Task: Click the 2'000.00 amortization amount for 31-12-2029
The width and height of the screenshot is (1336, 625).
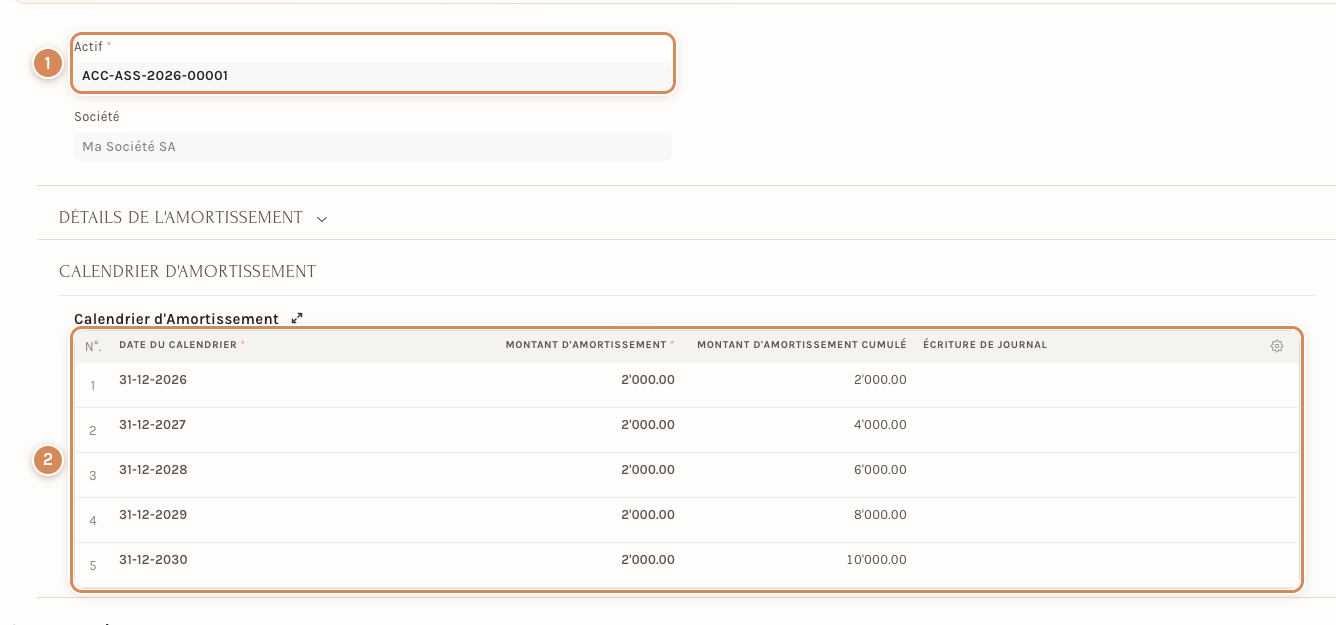Action: (x=648, y=515)
